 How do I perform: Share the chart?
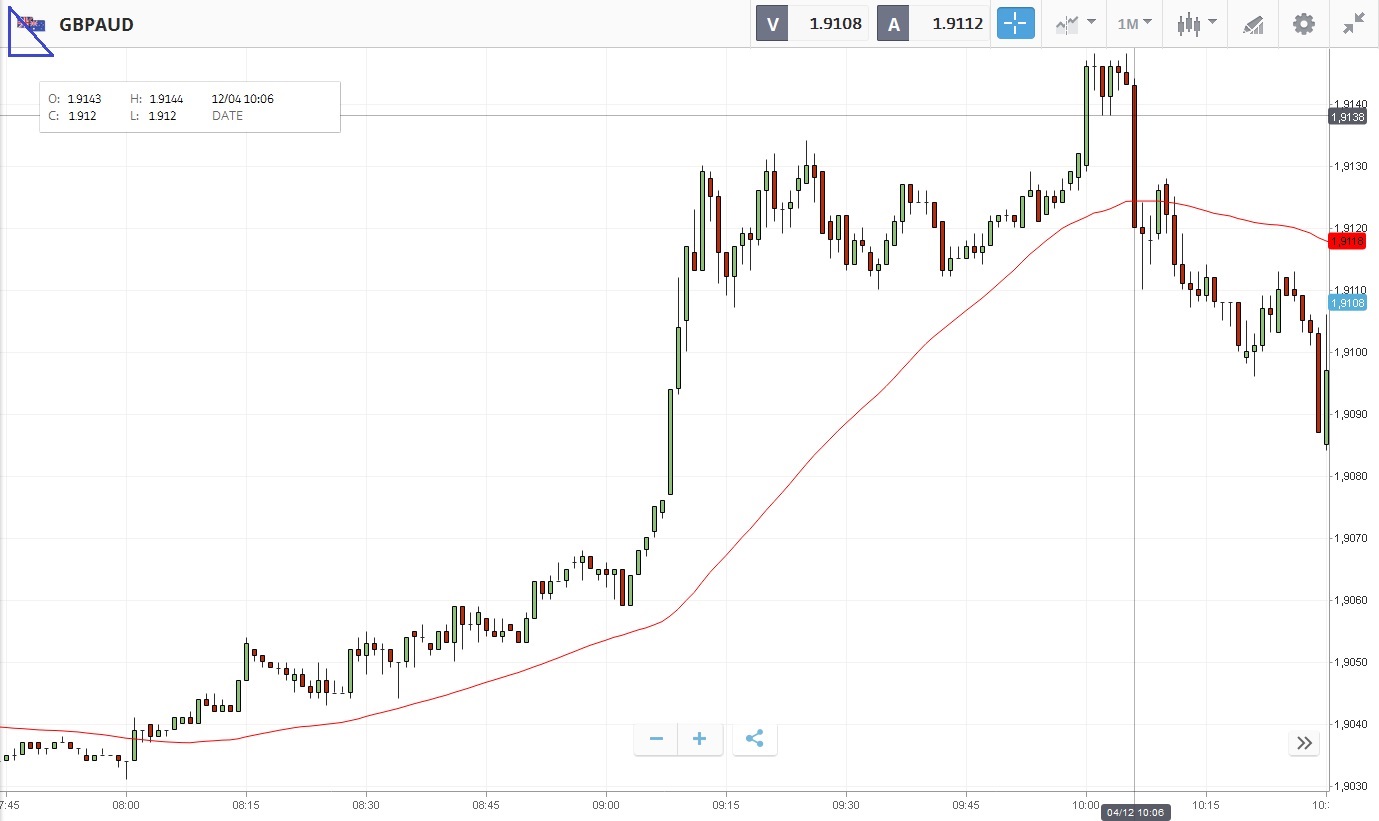(755, 739)
